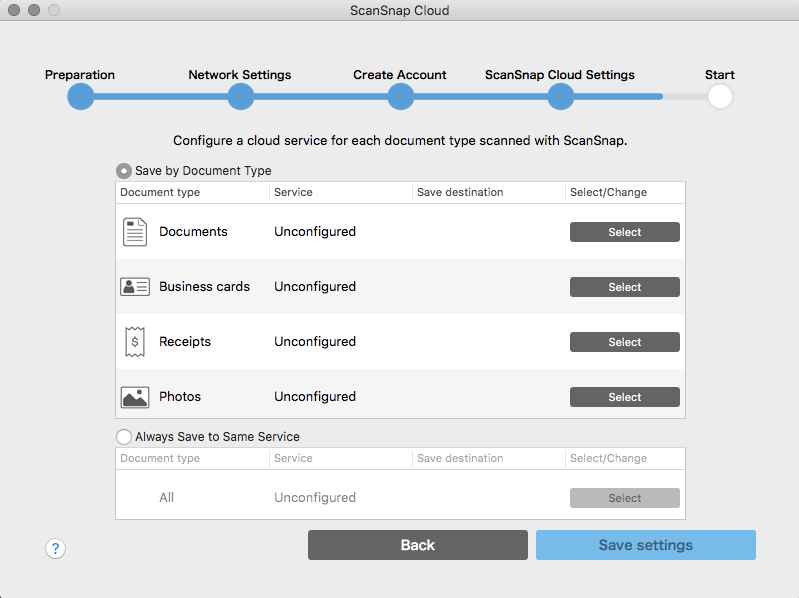
Task: Click the Unconfigured status in the Documents row
Action: [x=315, y=232]
